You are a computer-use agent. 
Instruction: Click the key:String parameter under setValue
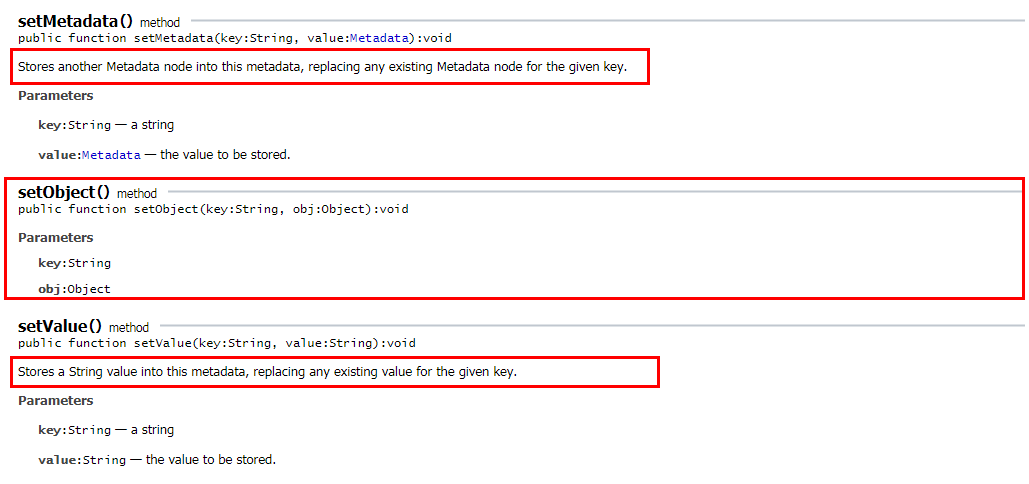tap(74, 430)
